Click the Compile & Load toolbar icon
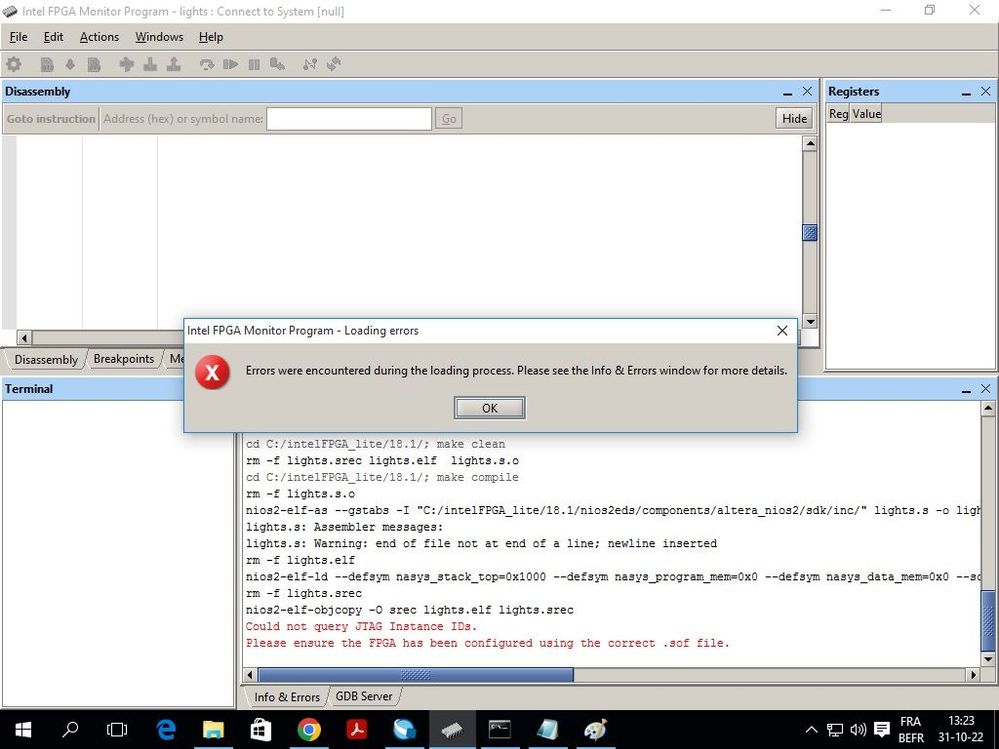The width and height of the screenshot is (999, 749). point(94,64)
